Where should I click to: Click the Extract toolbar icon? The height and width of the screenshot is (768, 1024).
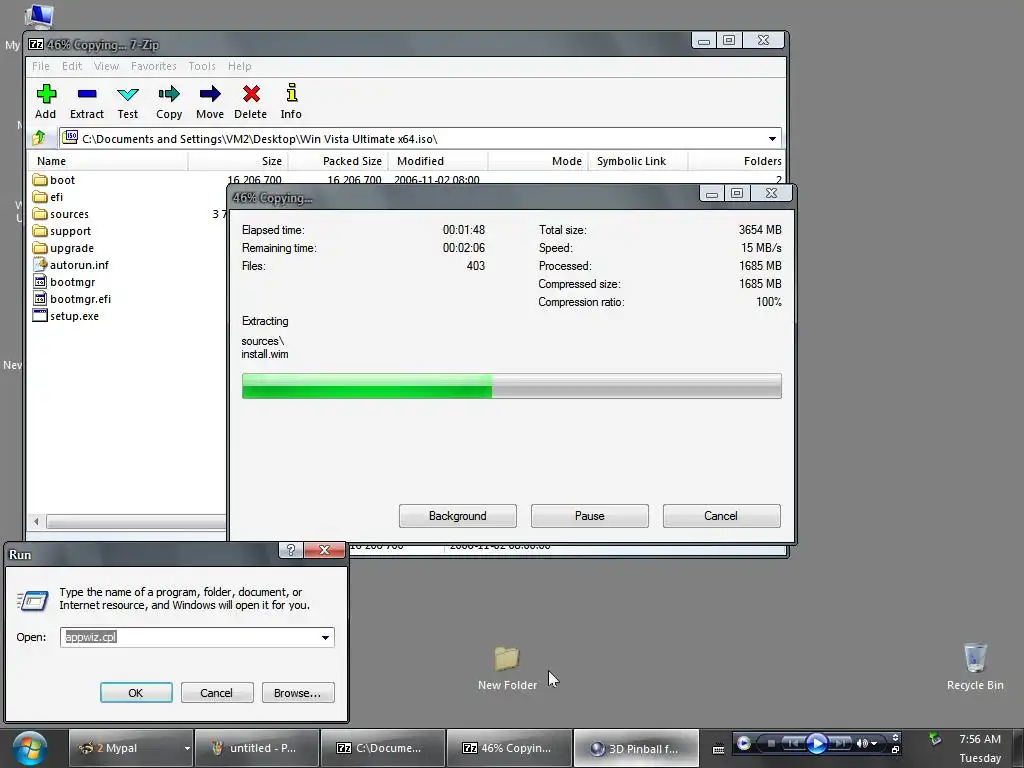87,94
